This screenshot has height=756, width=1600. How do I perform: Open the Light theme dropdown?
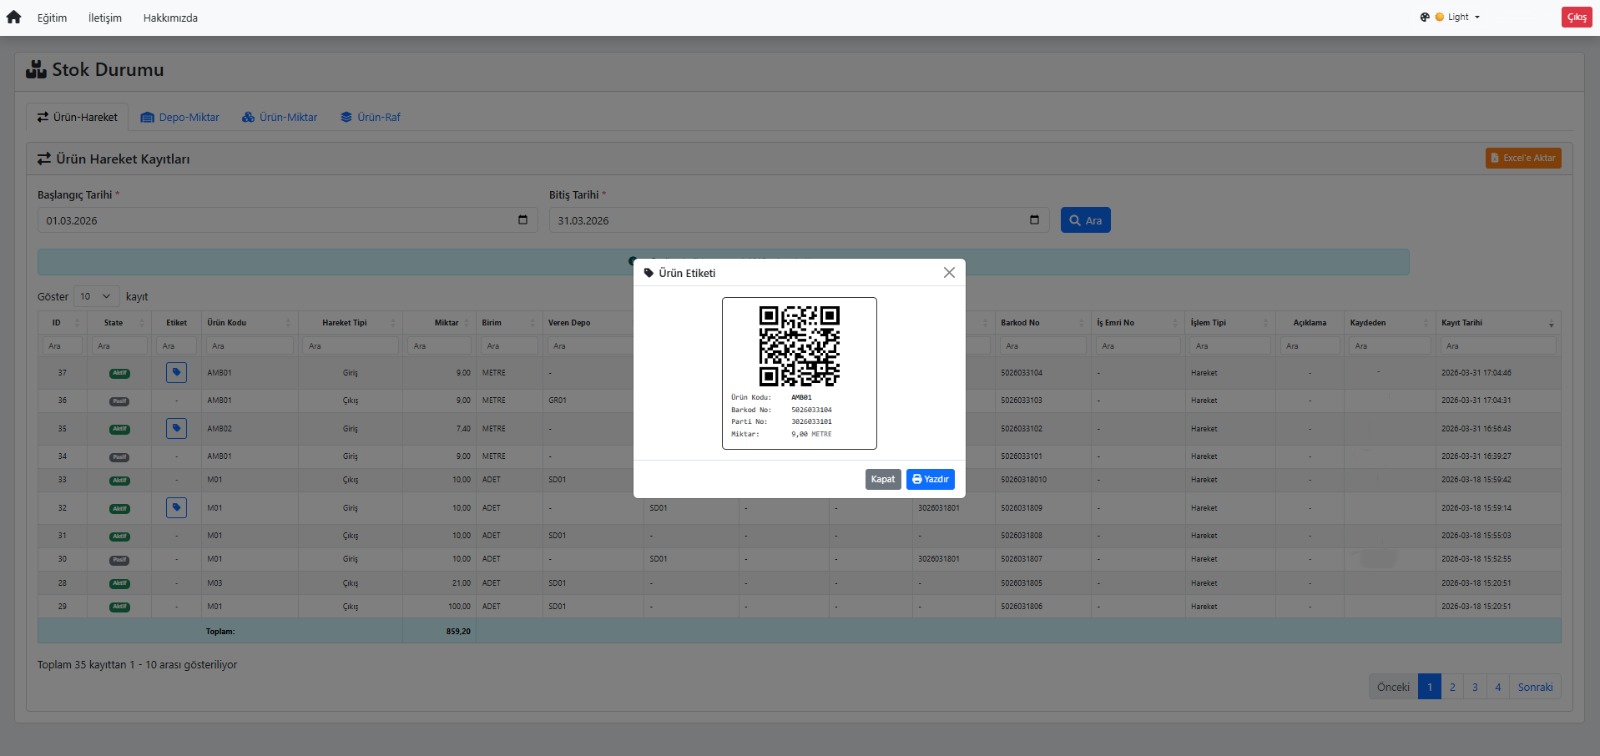[x=1458, y=17]
